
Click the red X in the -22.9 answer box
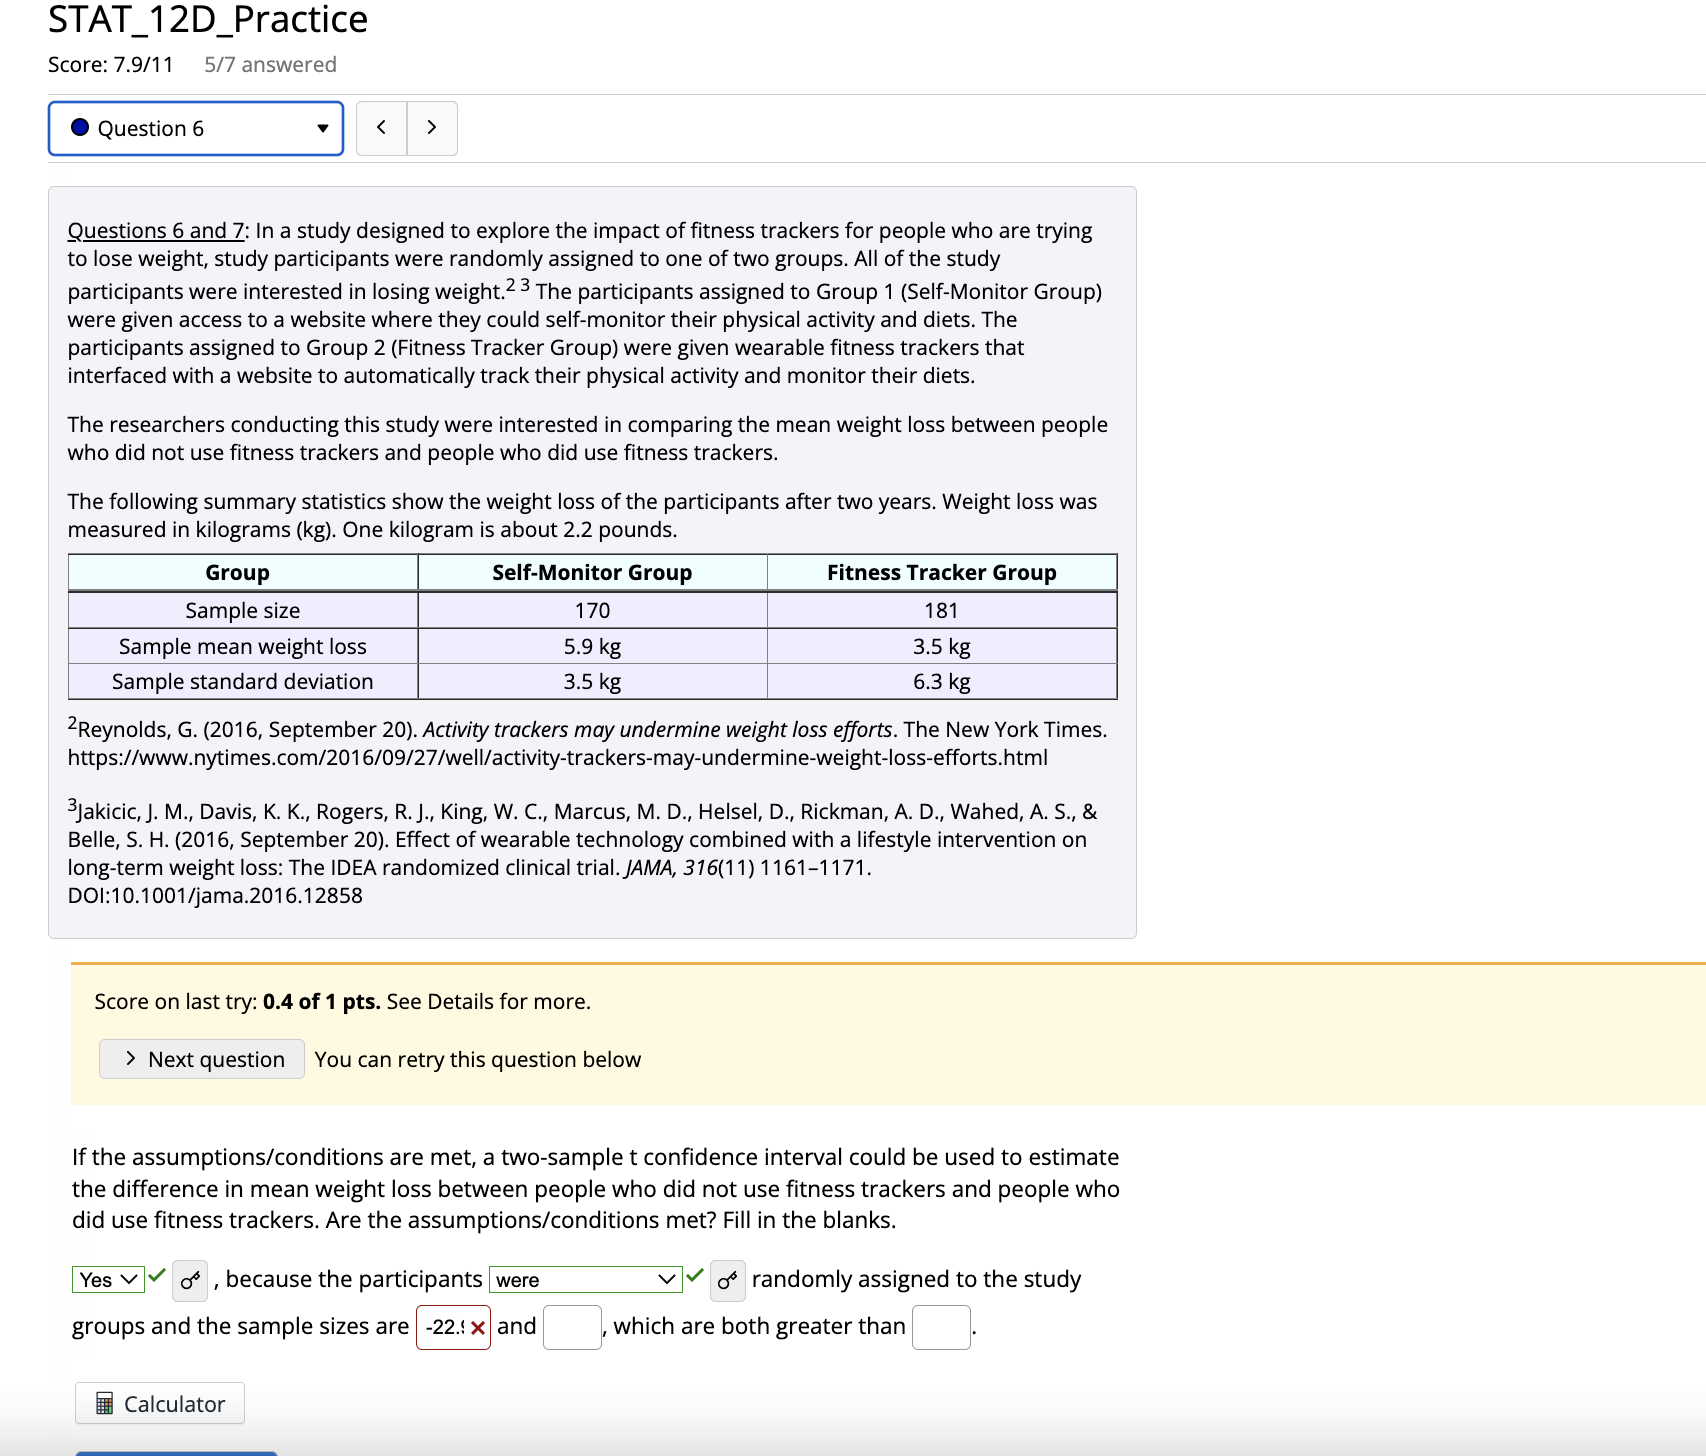click(477, 1327)
